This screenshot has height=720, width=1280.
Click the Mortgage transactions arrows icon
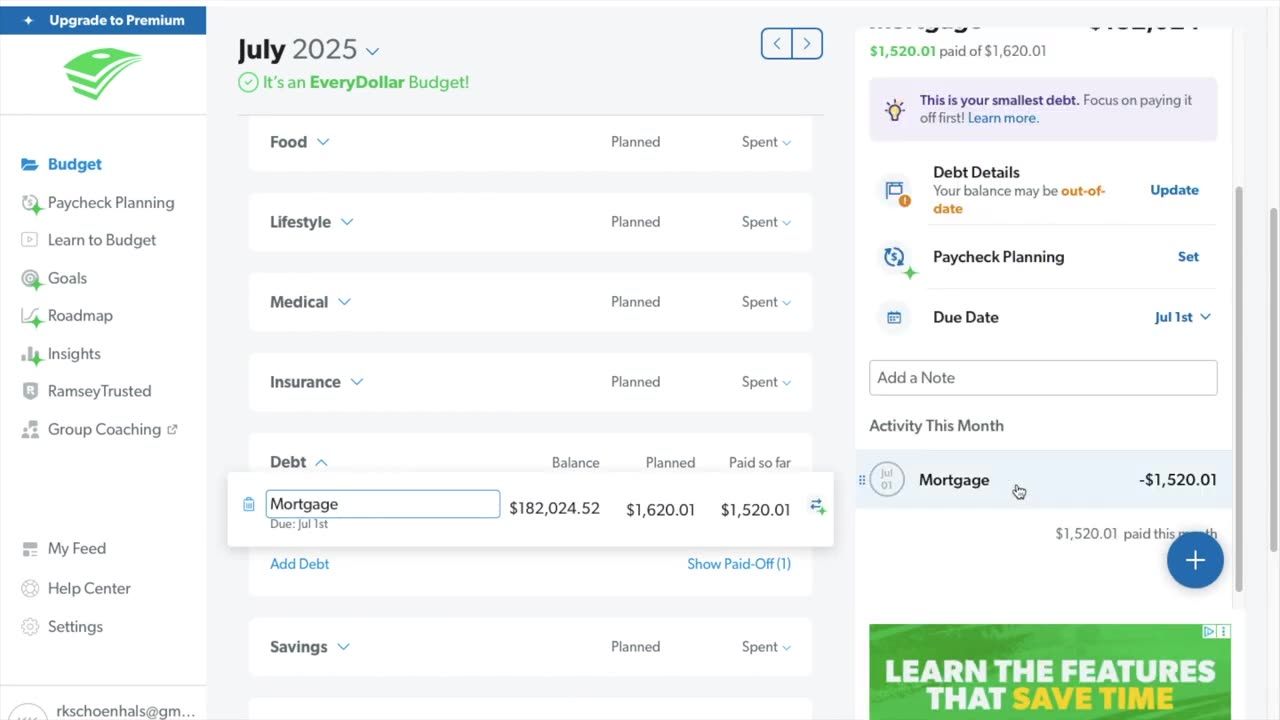coord(818,507)
